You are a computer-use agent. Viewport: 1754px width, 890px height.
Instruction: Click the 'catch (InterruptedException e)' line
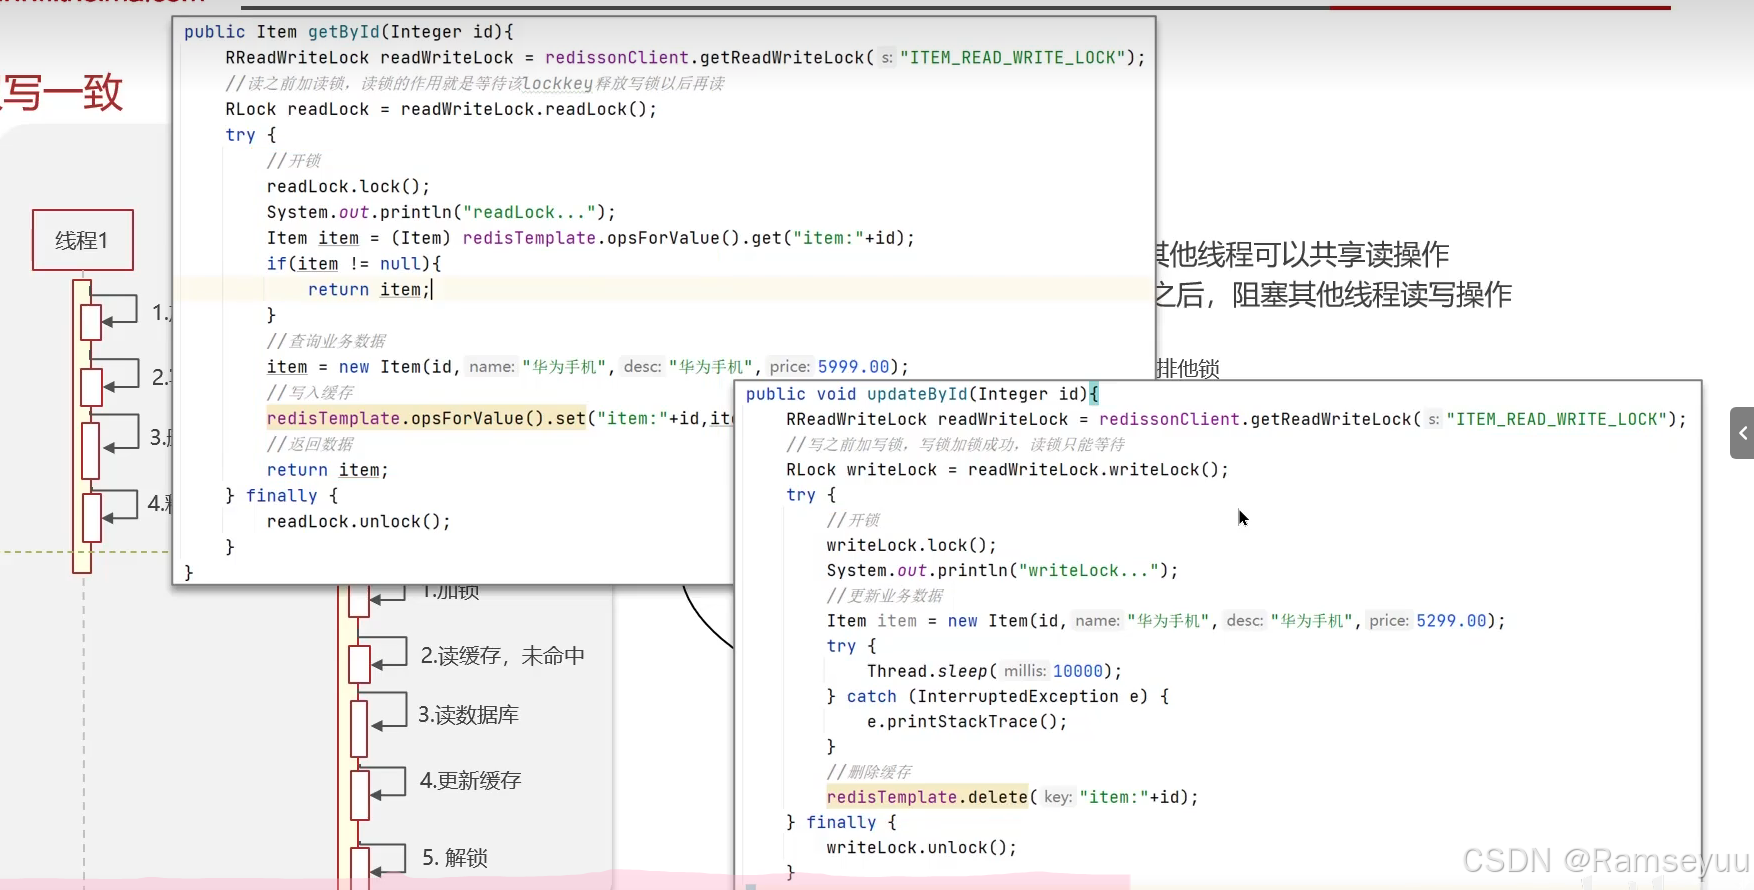tap(997, 696)
